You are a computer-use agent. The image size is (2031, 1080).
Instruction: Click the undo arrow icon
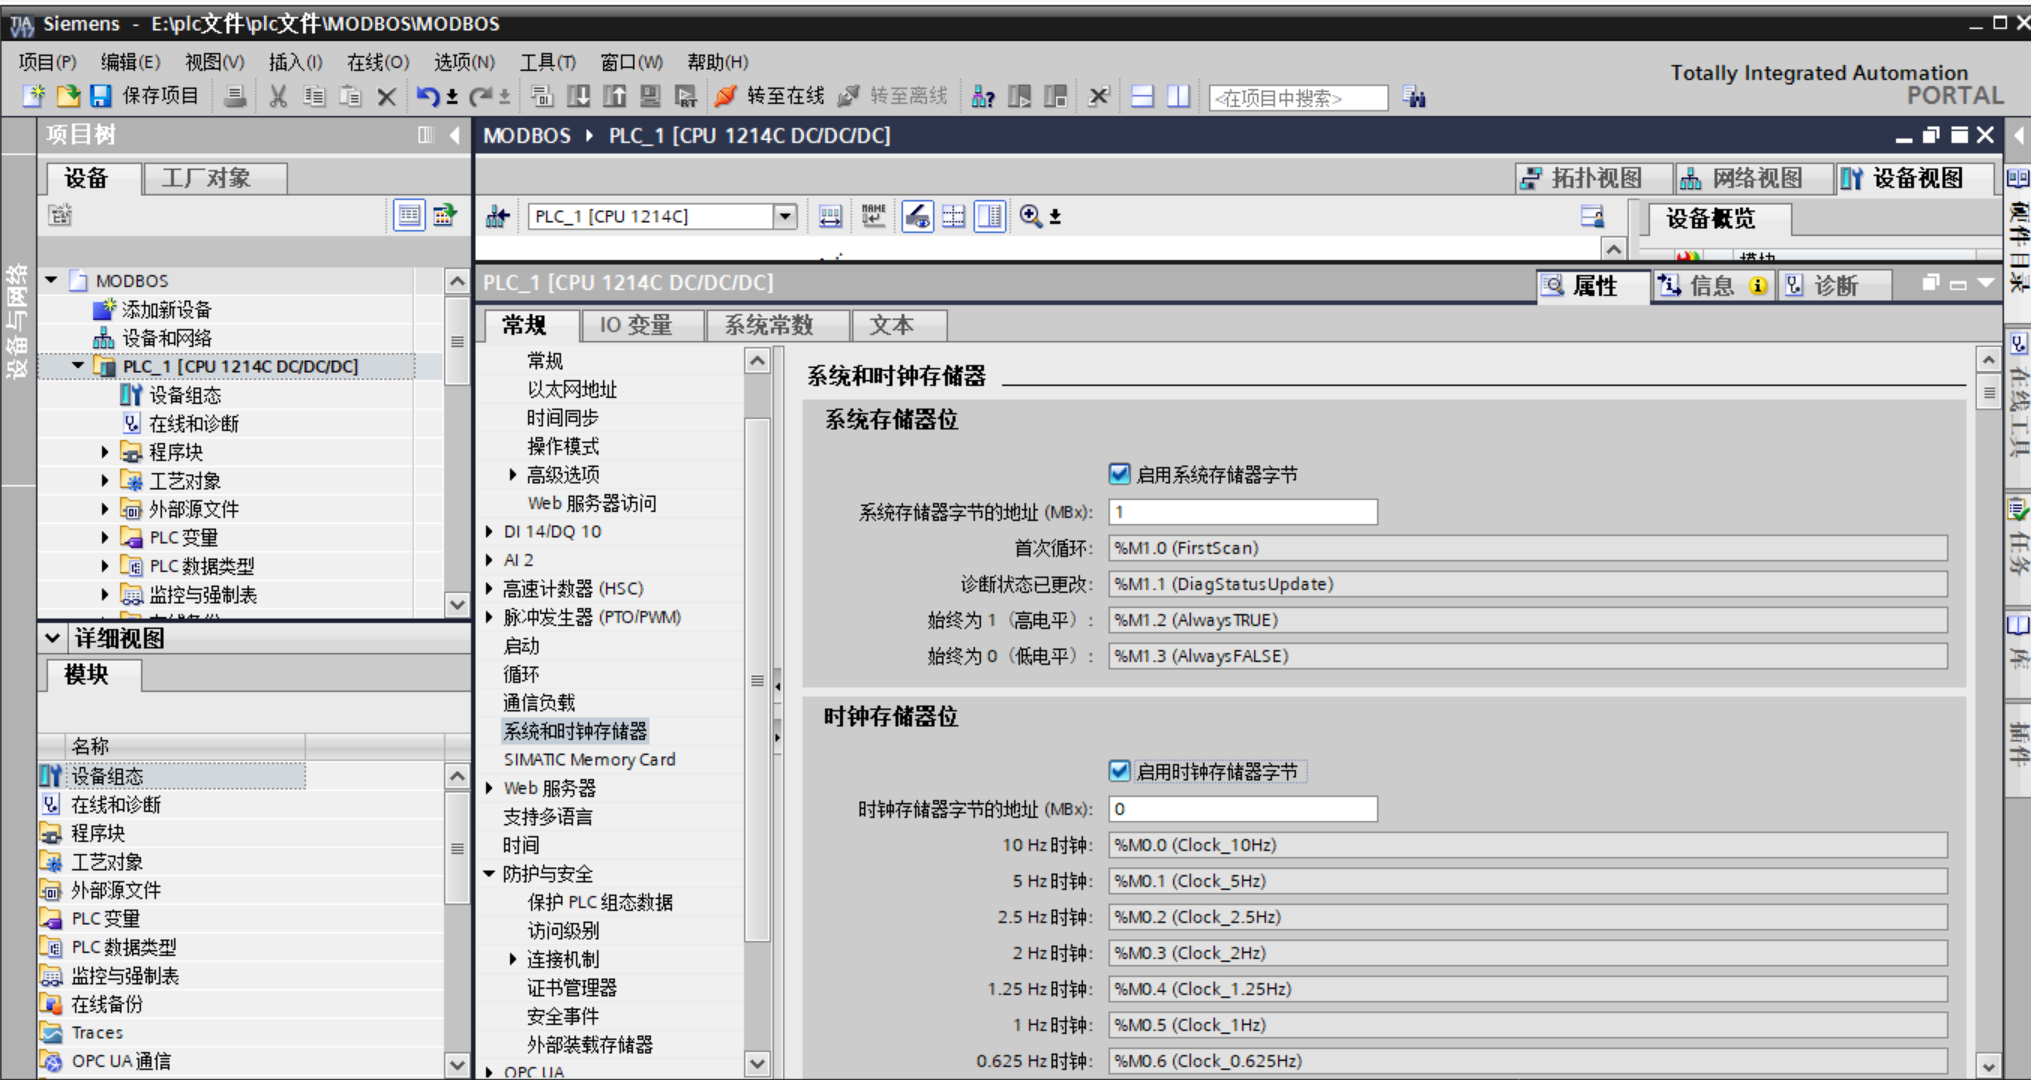pos(428,97)
